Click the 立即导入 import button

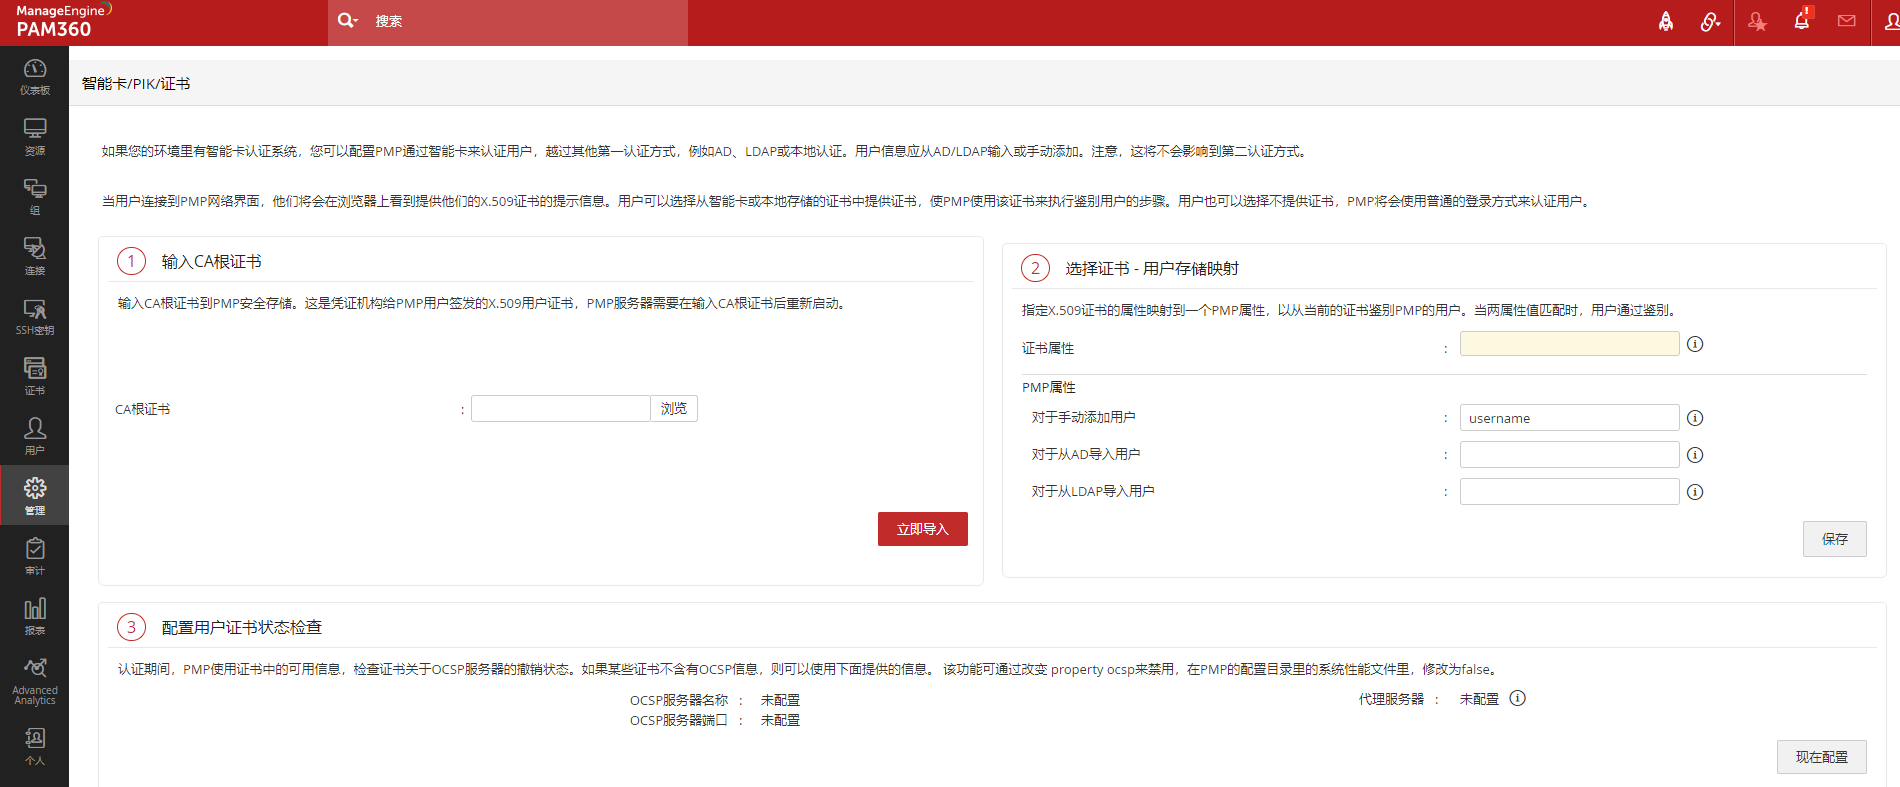tap(922, 529)
